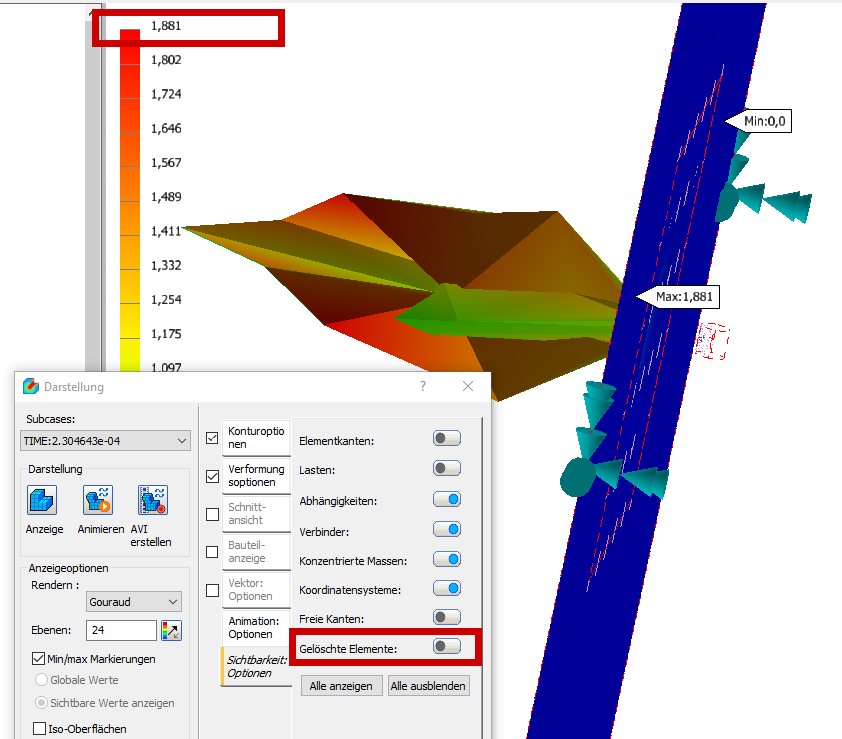This screenshot has width=842, height=739.
Task: Turn on the Elementkanten toggle
Action: click(x=446, y=437)
